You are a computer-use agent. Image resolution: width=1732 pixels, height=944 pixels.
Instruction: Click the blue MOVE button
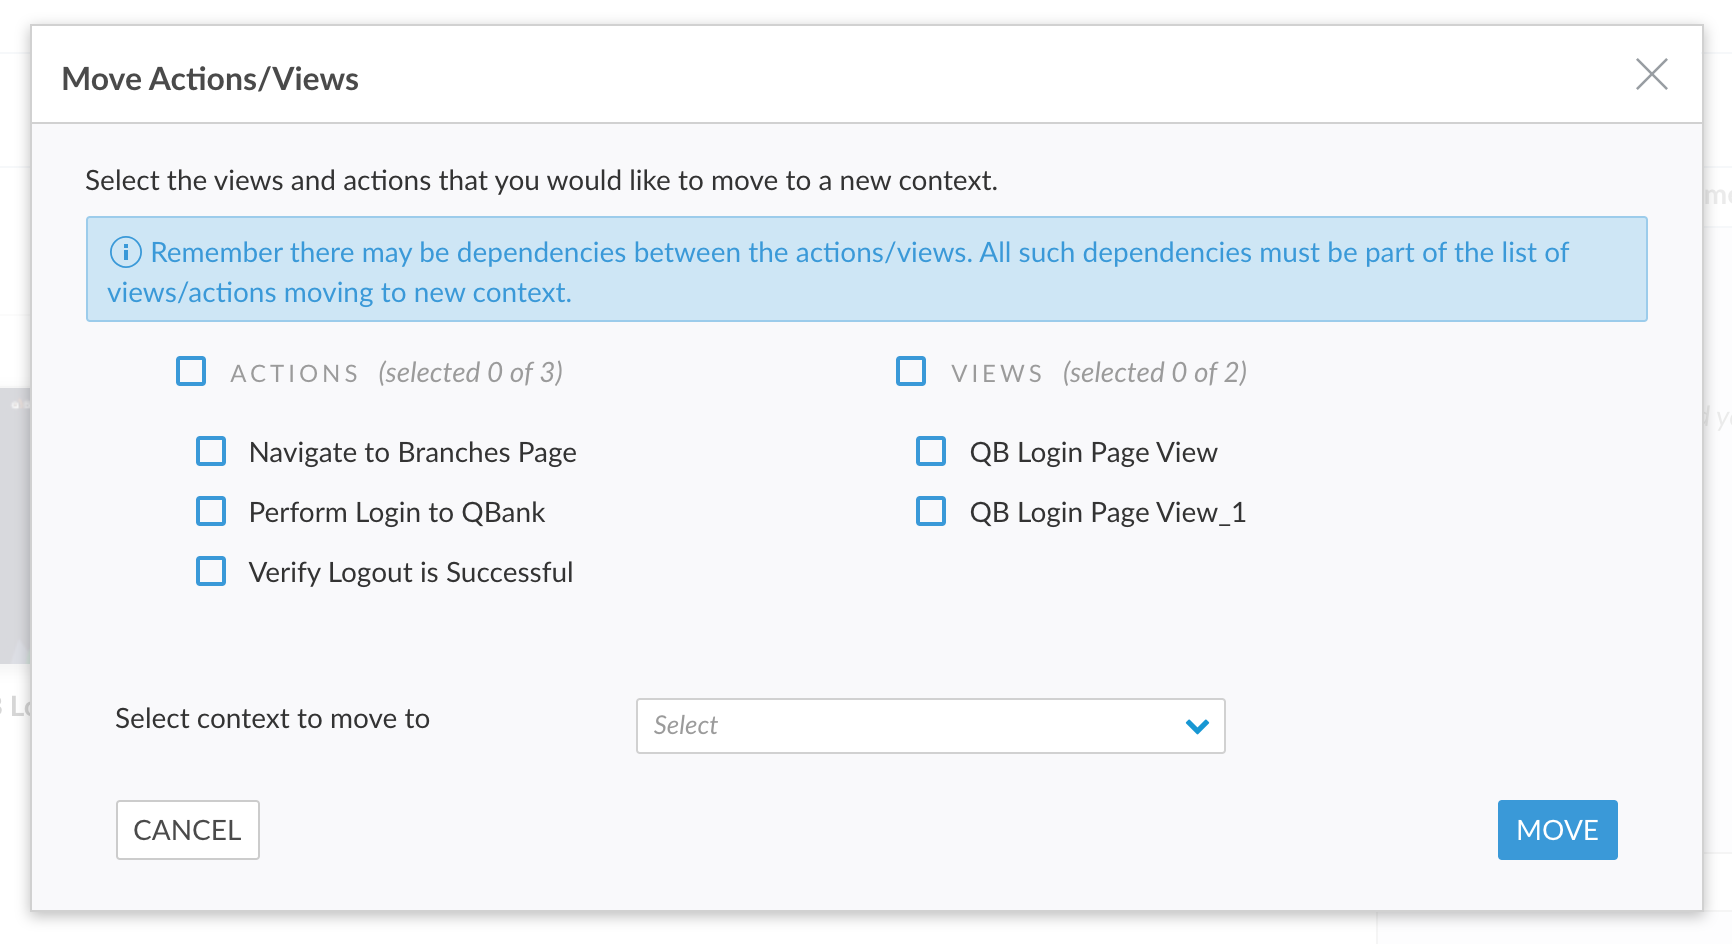pyautogui.click(x=1556, y=830)
